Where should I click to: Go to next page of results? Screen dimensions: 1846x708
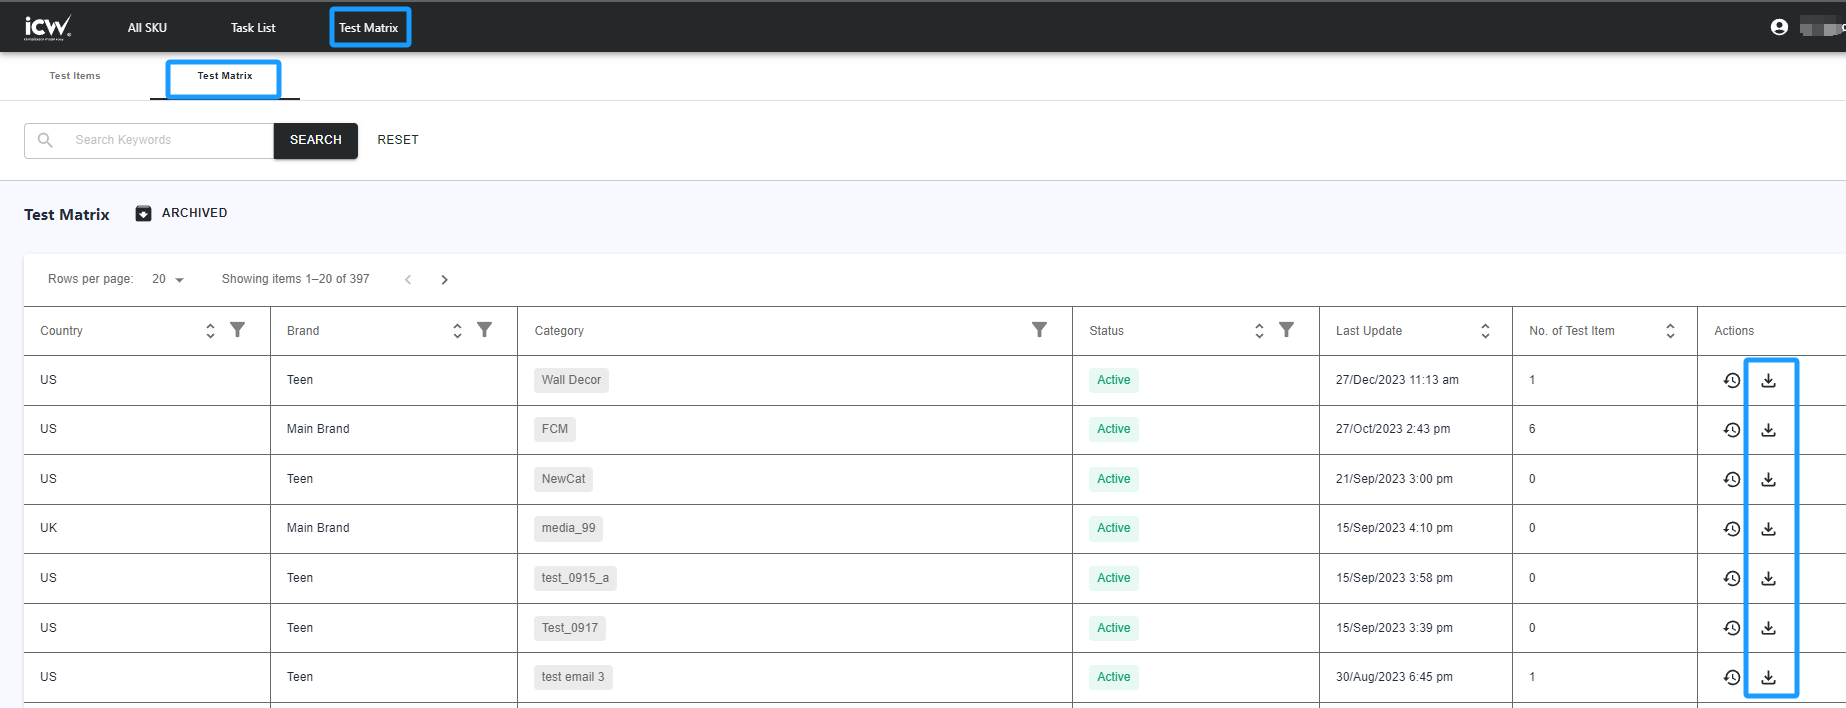(x=445, y=280)
